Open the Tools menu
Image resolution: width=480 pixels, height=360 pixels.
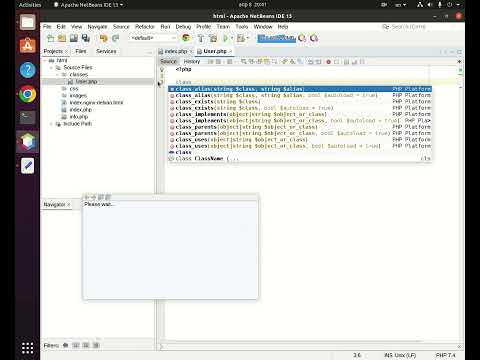pos(242,27)
